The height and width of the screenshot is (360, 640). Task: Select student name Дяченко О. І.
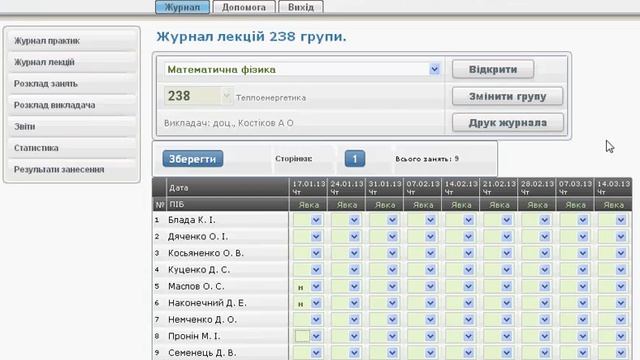[x=198, y=237]
